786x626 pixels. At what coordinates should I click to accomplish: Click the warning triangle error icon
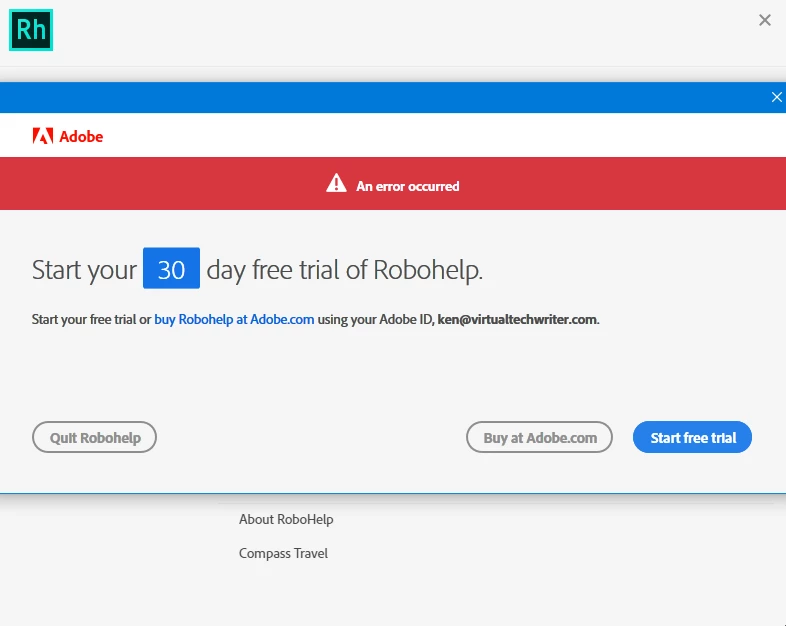pyautogui.click(x=336, y=183)
